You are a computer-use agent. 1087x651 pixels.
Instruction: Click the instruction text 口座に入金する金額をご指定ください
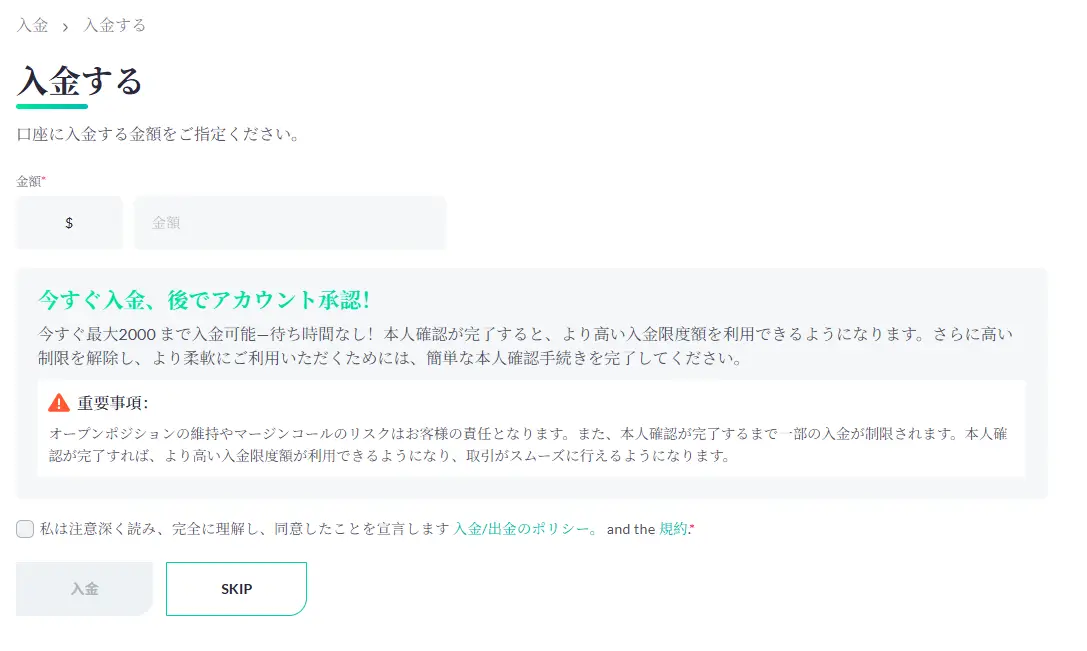[159, 133]
